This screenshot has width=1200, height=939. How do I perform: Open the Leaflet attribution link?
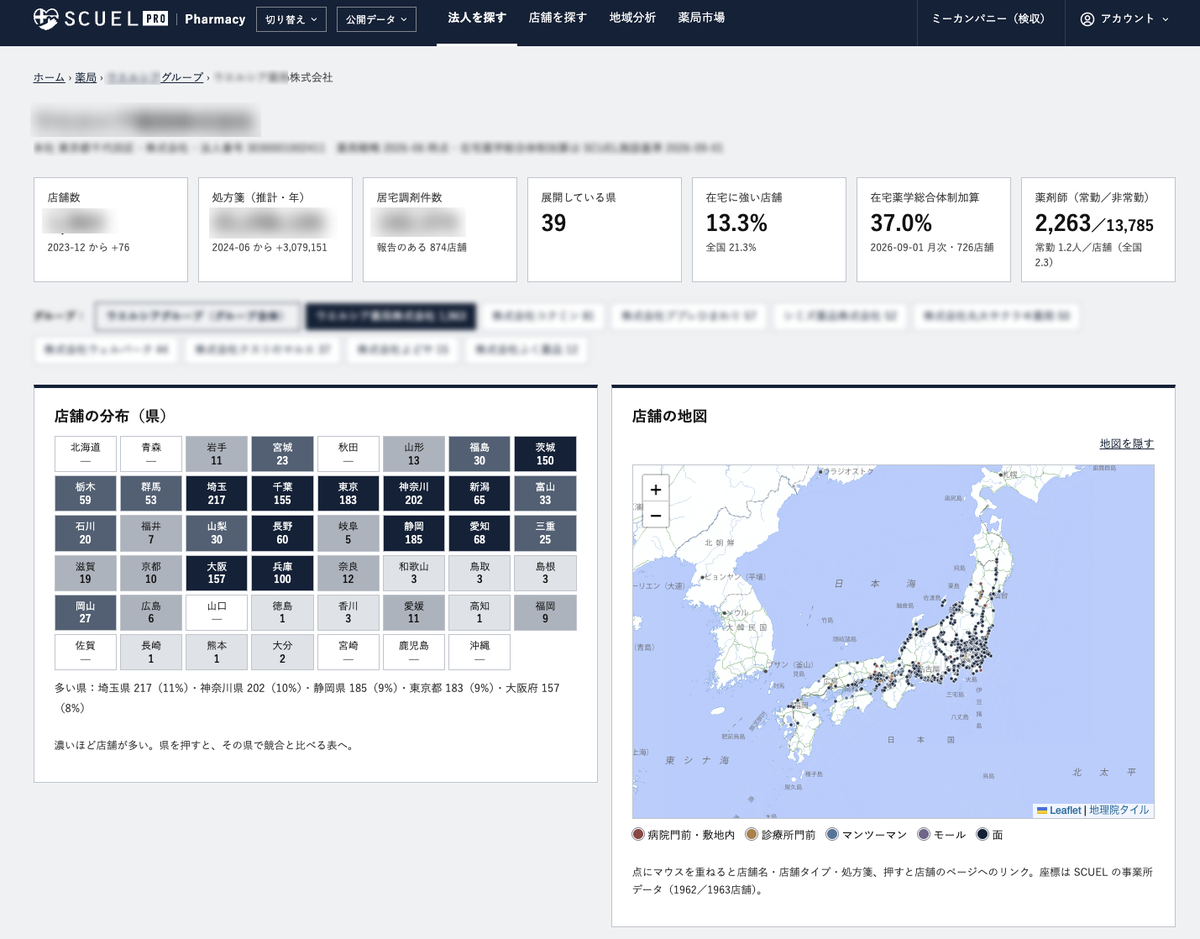pyautogui.click(x=1059, y=810)
